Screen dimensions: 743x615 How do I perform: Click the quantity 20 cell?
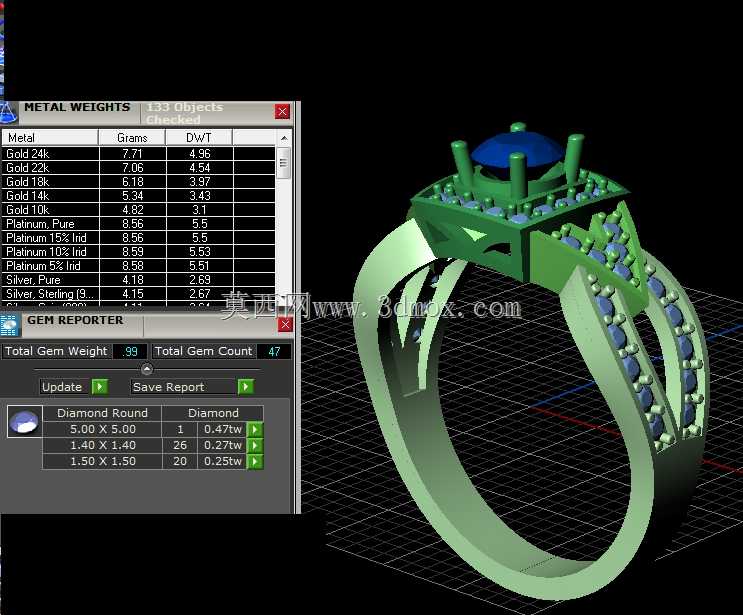tap(180, 461)
